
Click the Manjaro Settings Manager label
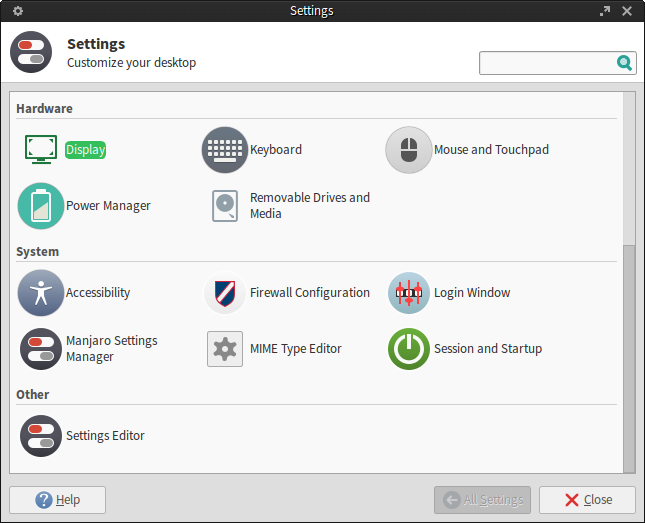pos(112,349)
